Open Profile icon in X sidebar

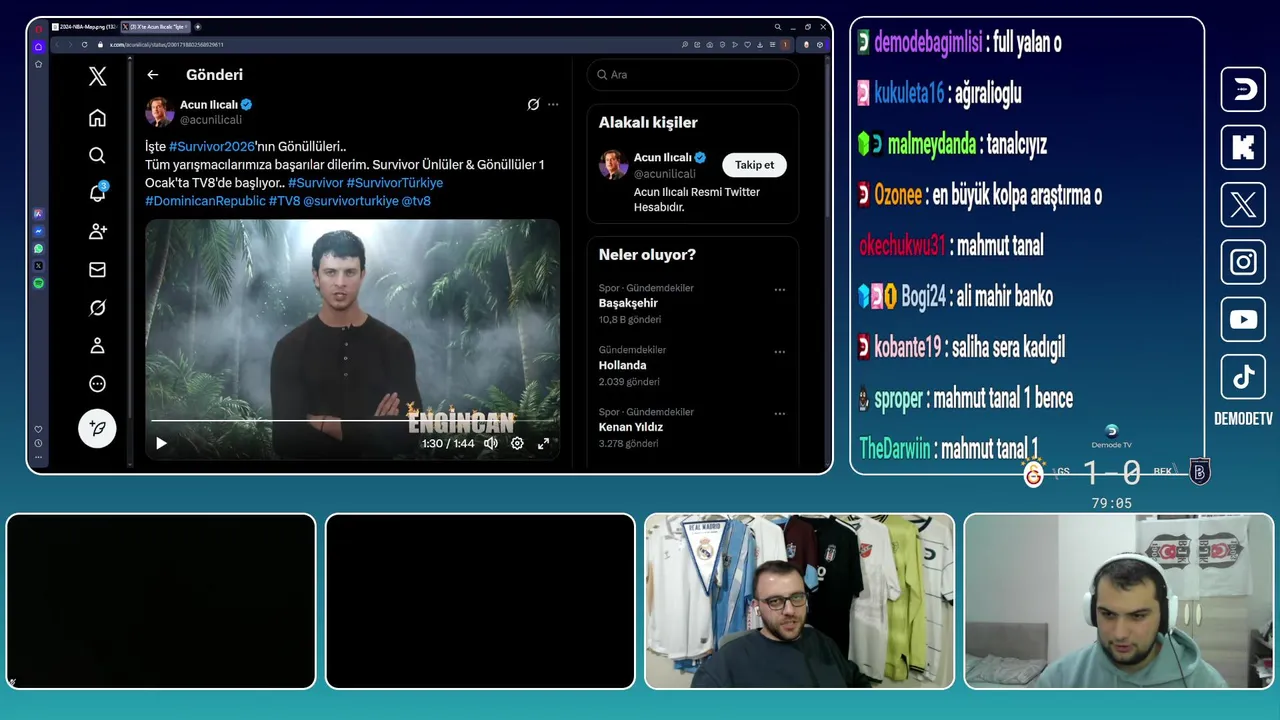pos(97,346)
